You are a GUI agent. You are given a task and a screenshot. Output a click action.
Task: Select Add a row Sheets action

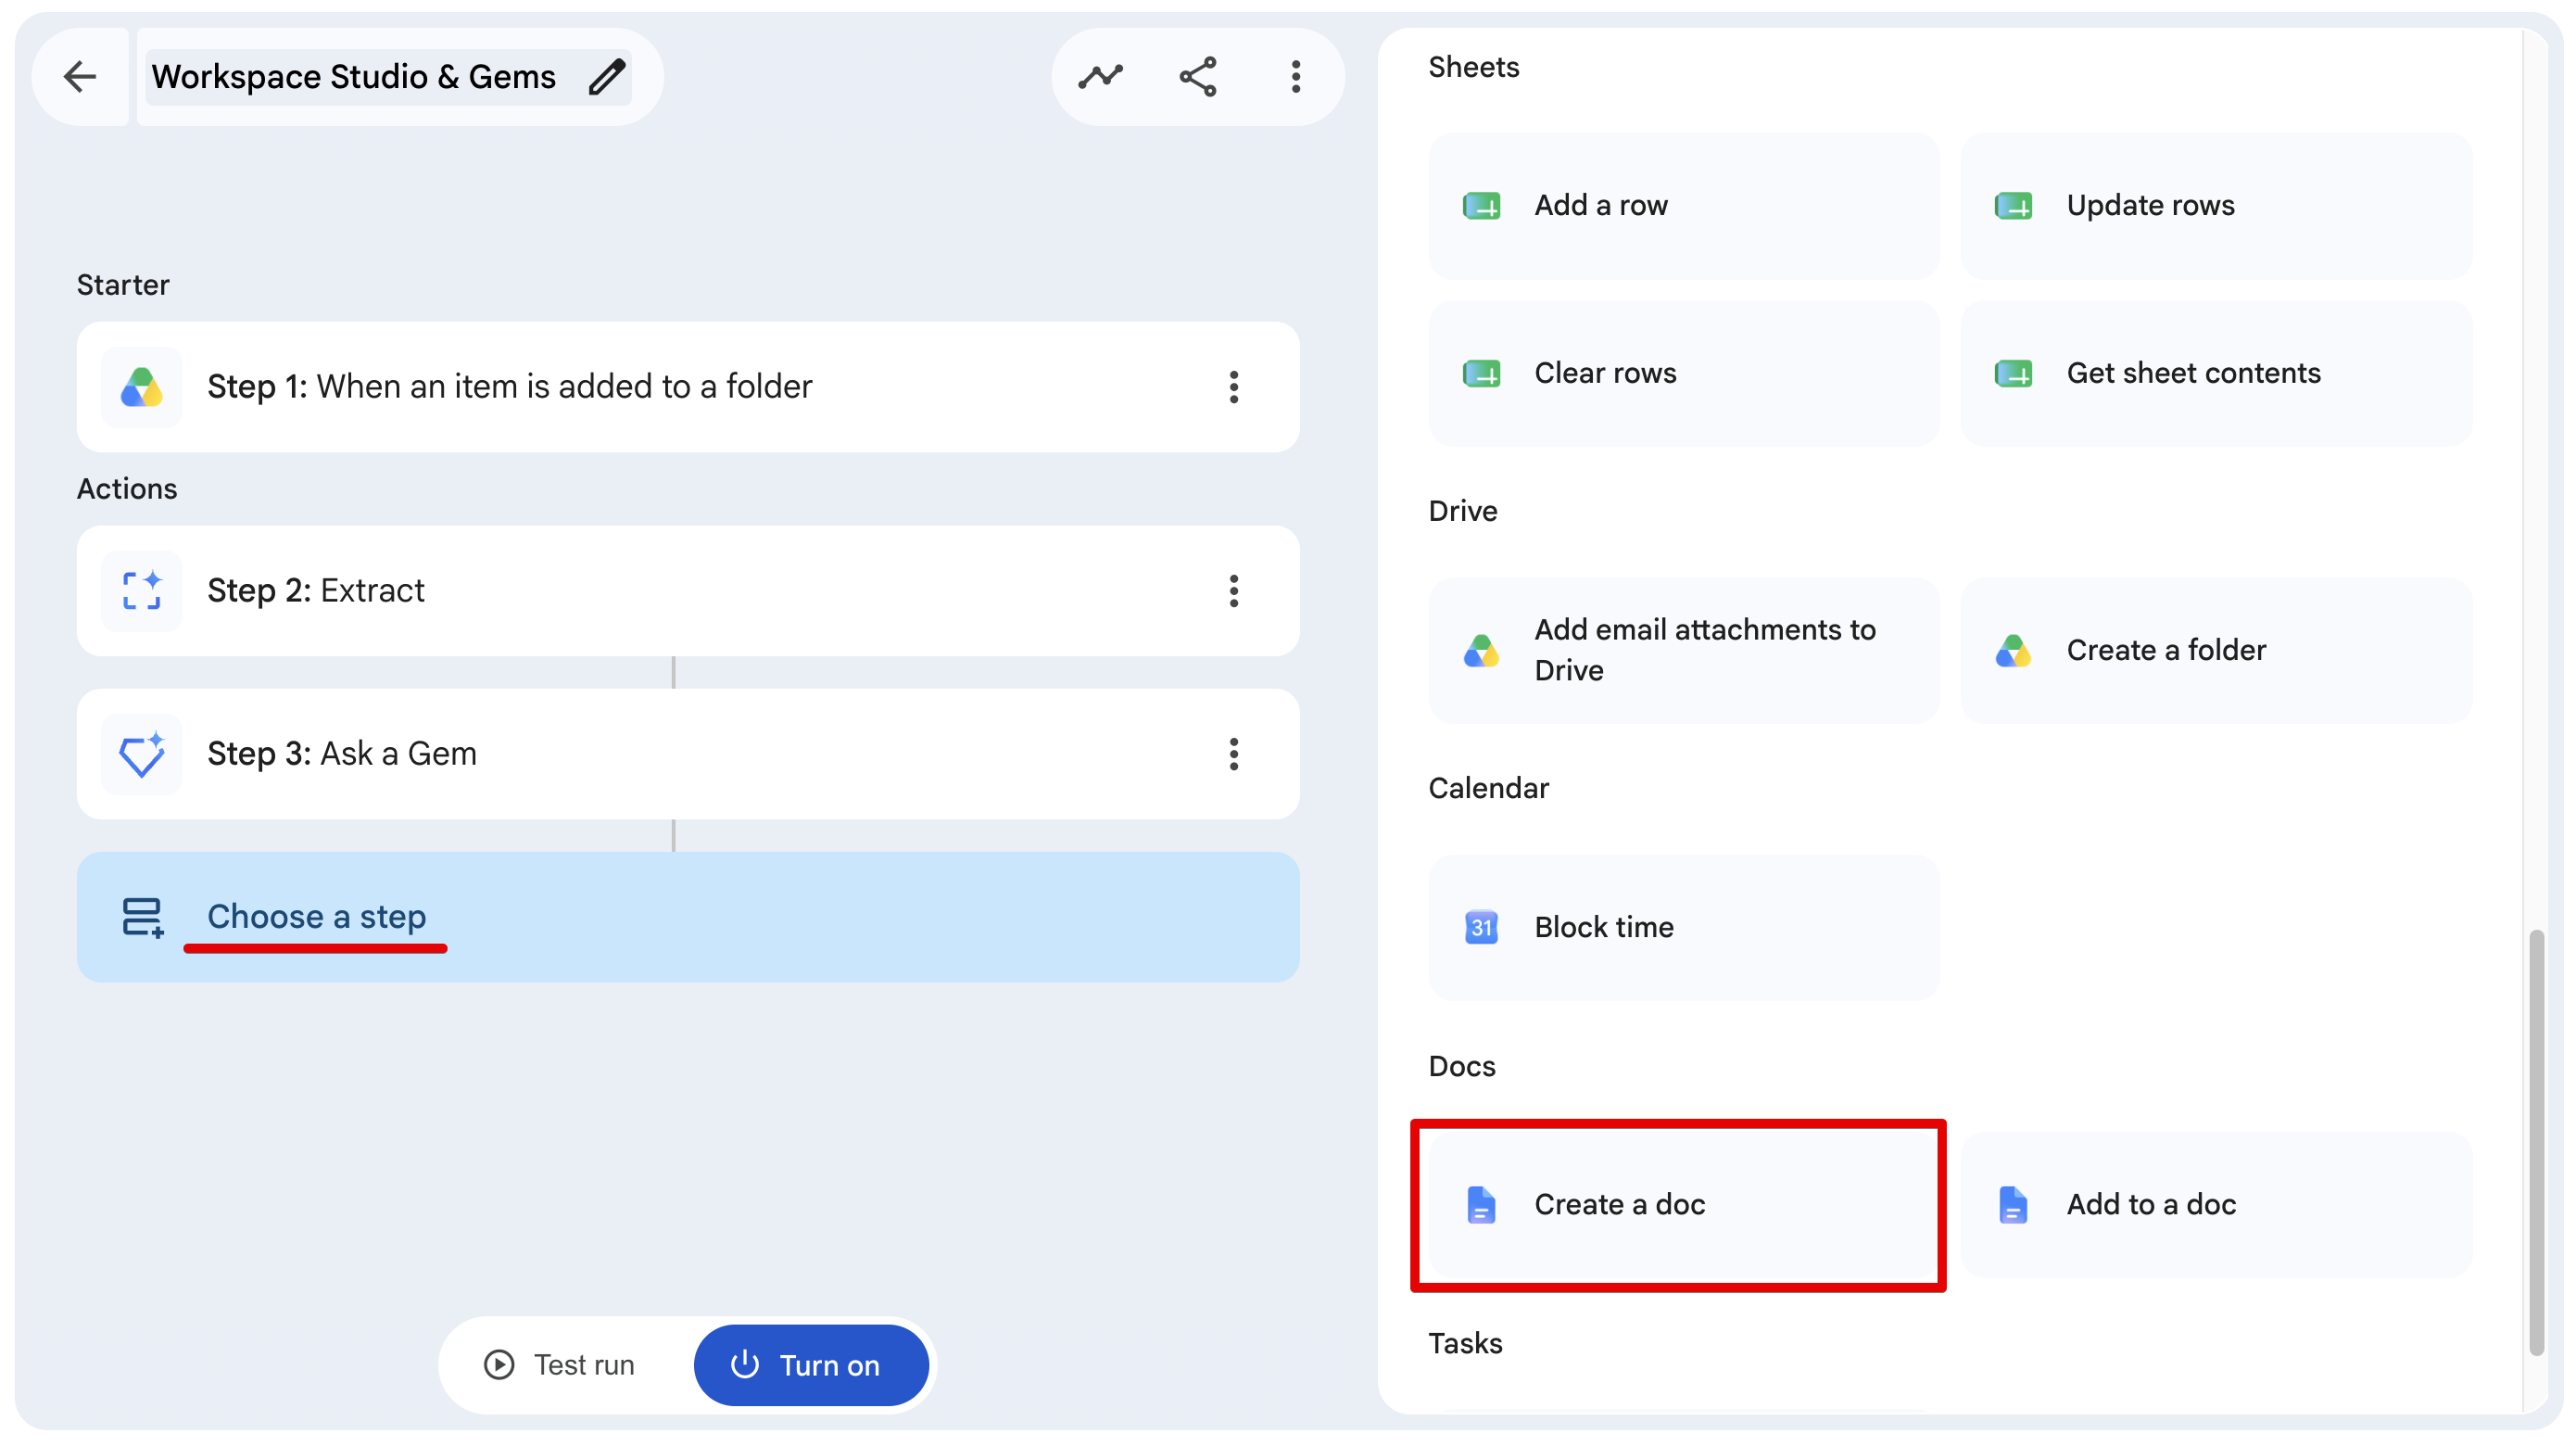pos(1684,206)
